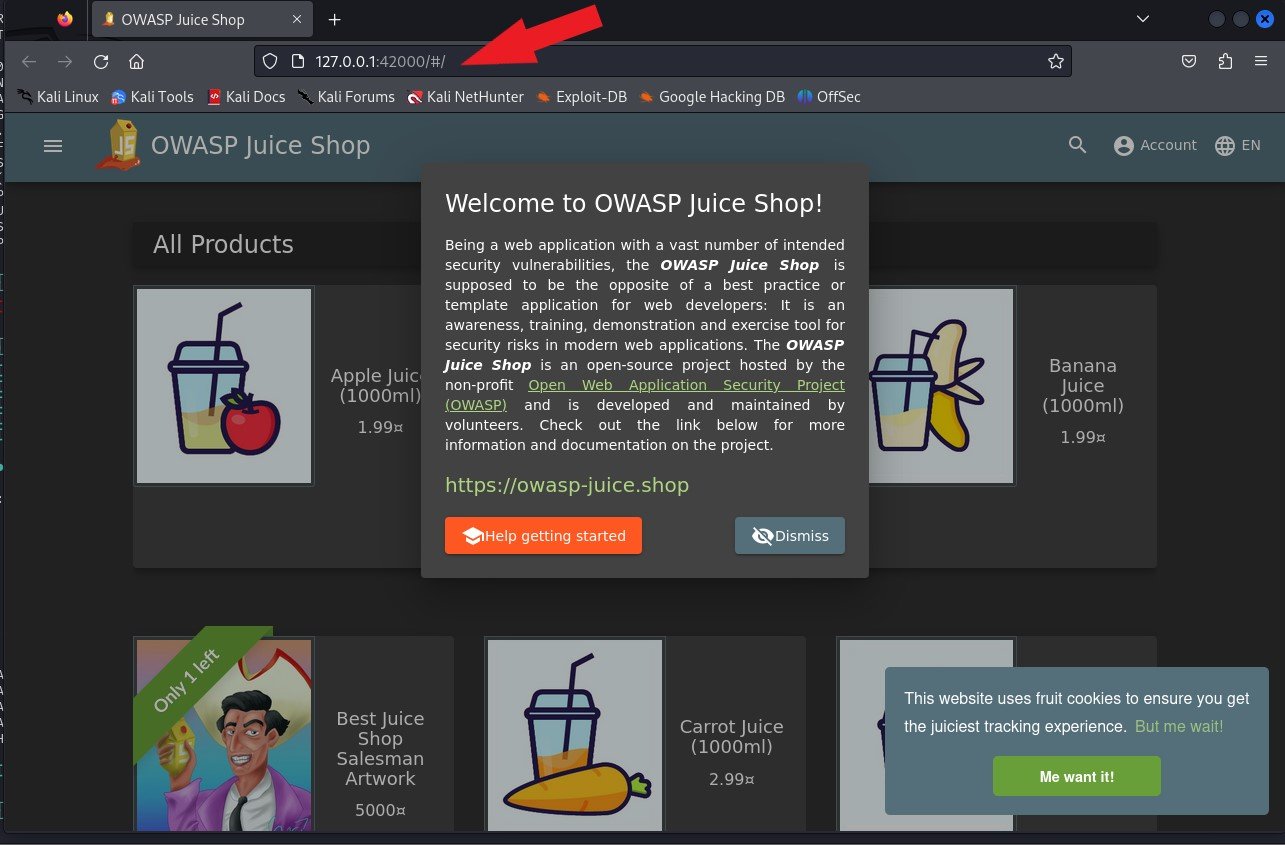Open the Carrot Juice product image
The width and height of the screenshot is (1285, 845).
pyautogui.click(x=575, y=735)
